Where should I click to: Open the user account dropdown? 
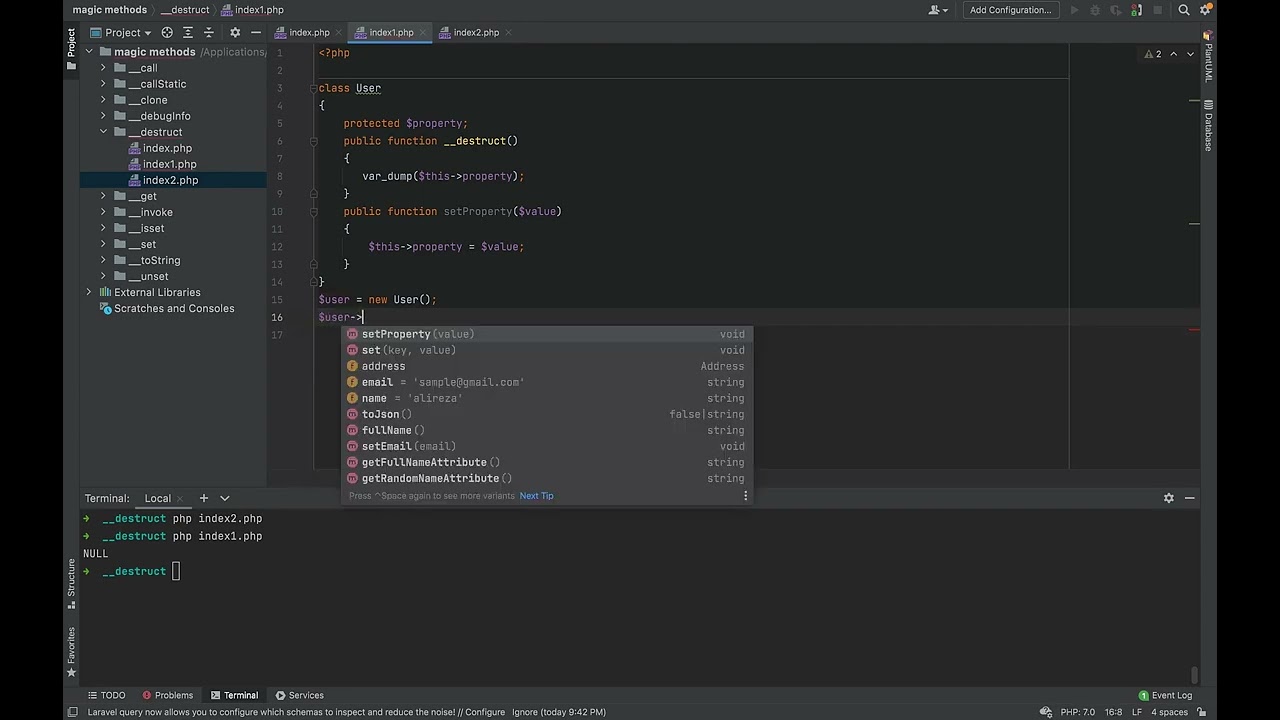click(938, 10)
